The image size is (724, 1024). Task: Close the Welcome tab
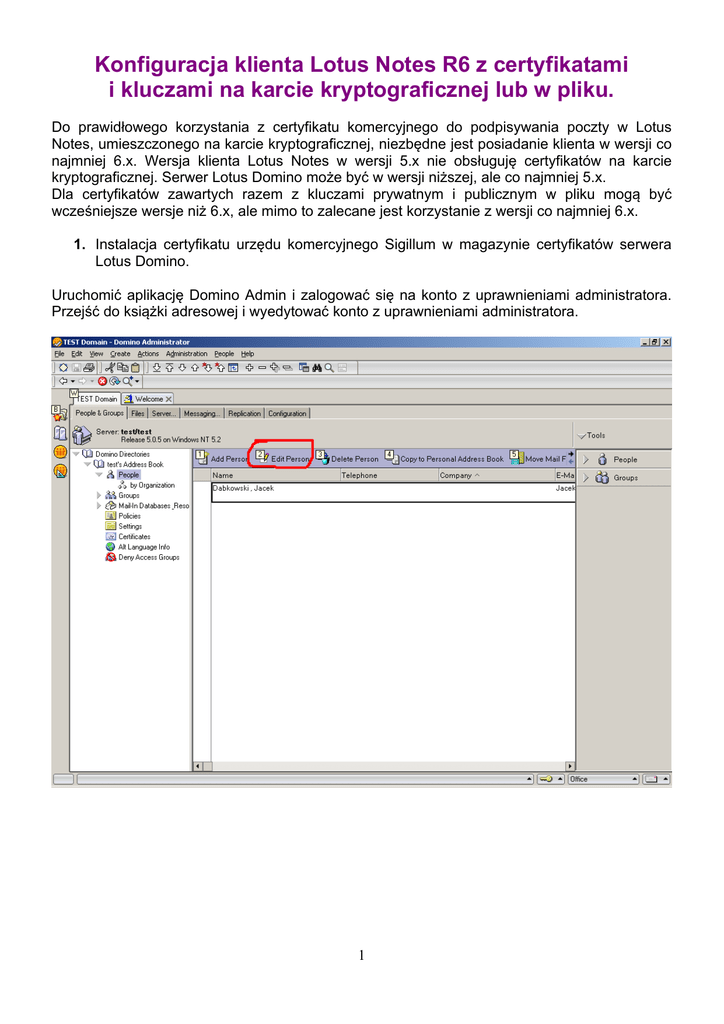tap(169, 399)
